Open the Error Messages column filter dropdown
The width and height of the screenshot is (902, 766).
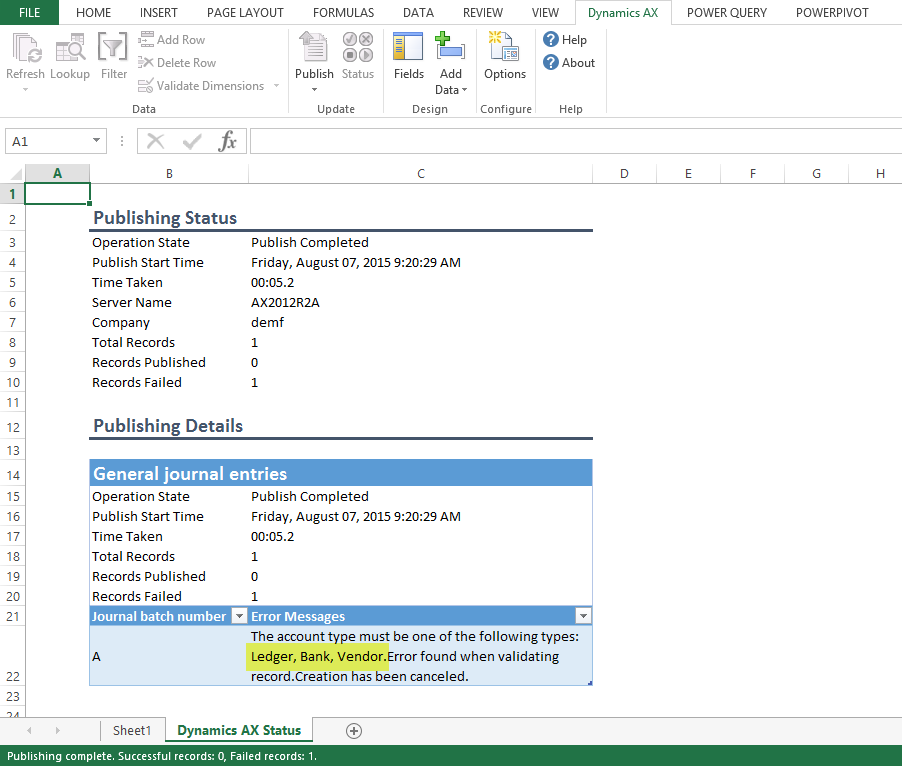[583, 616]
